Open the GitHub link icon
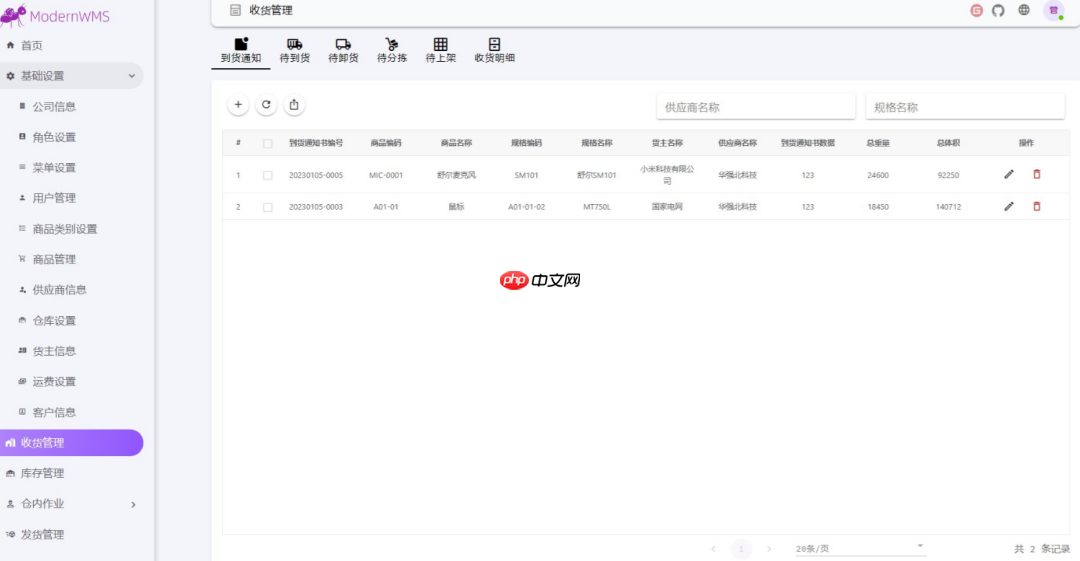This screenshot has width=1080, height=561. (998, 10)
